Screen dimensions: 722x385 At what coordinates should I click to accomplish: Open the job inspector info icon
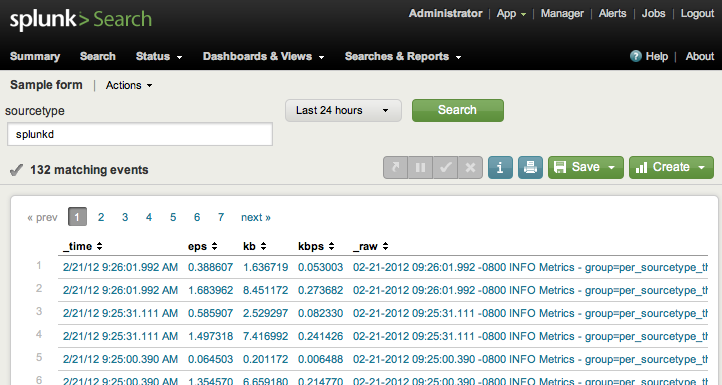pos(500,167)
